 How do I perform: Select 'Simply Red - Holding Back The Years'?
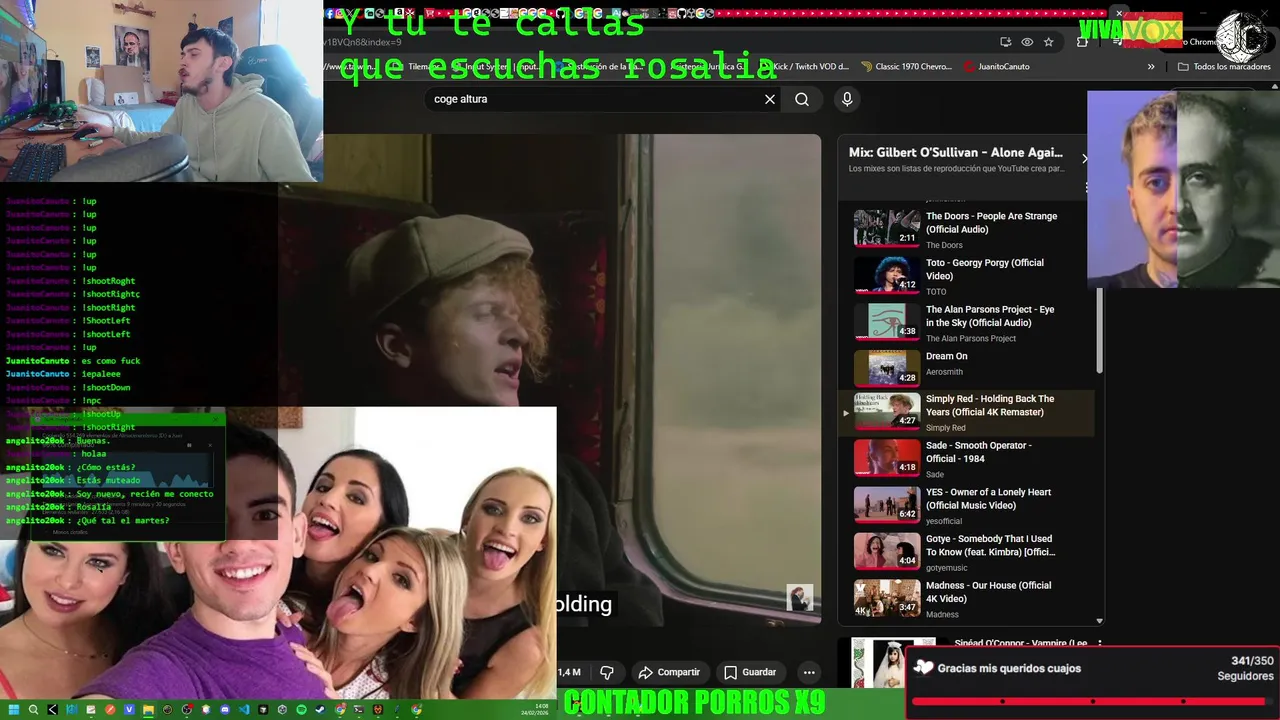coord(966,413)
